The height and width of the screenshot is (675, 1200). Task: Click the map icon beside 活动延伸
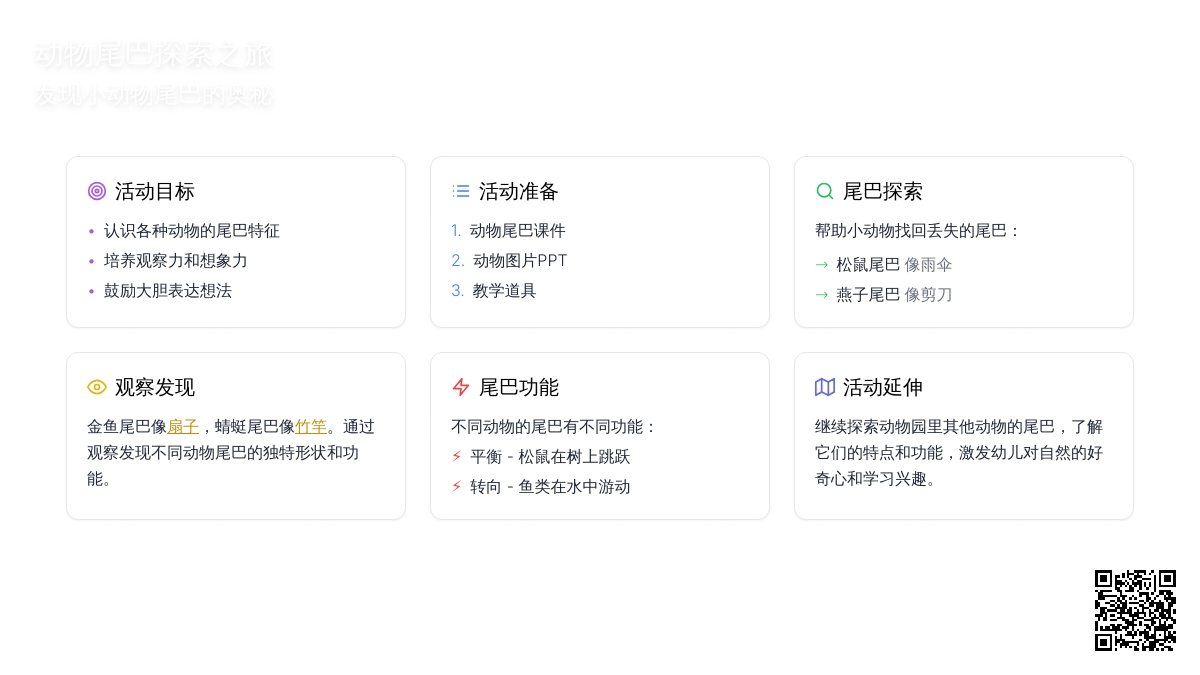click(x=825, y=387)
